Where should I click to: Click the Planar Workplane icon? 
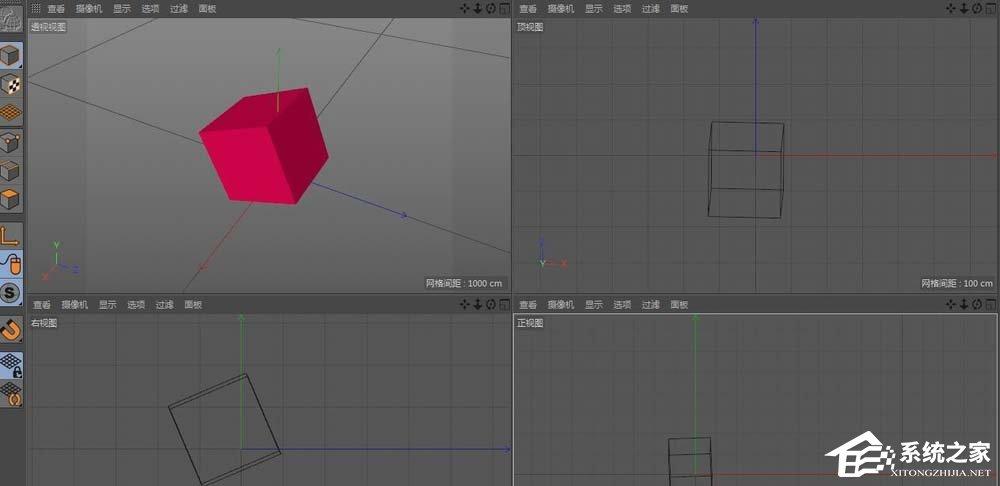(11, 394)
